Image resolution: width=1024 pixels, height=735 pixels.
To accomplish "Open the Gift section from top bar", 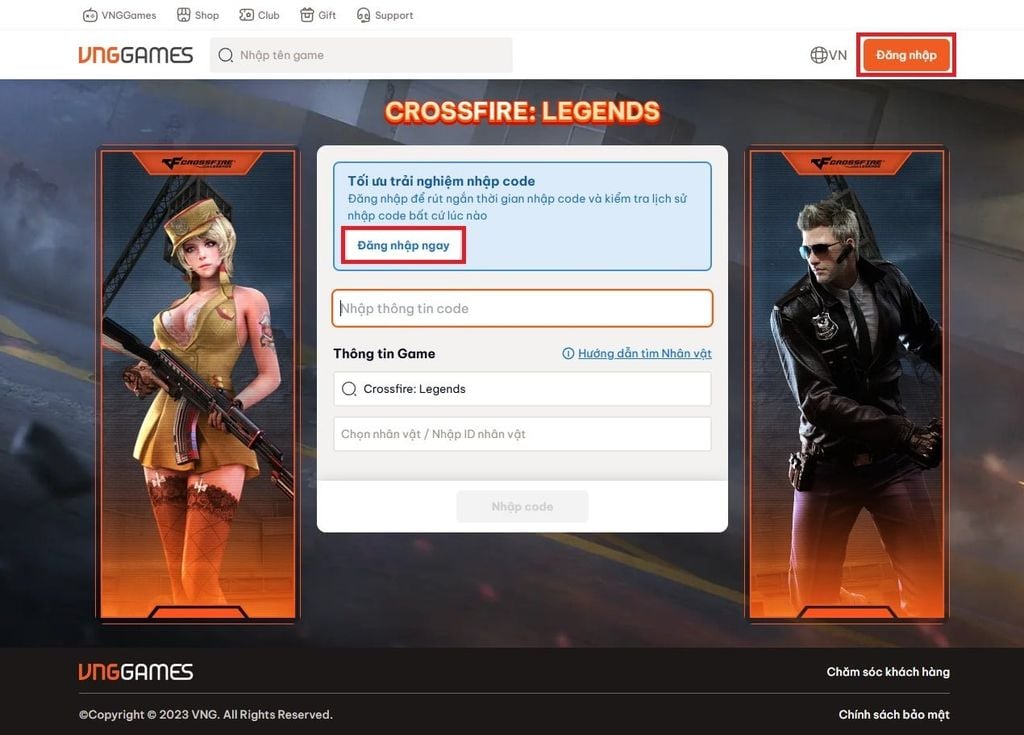I will point(317,15).
